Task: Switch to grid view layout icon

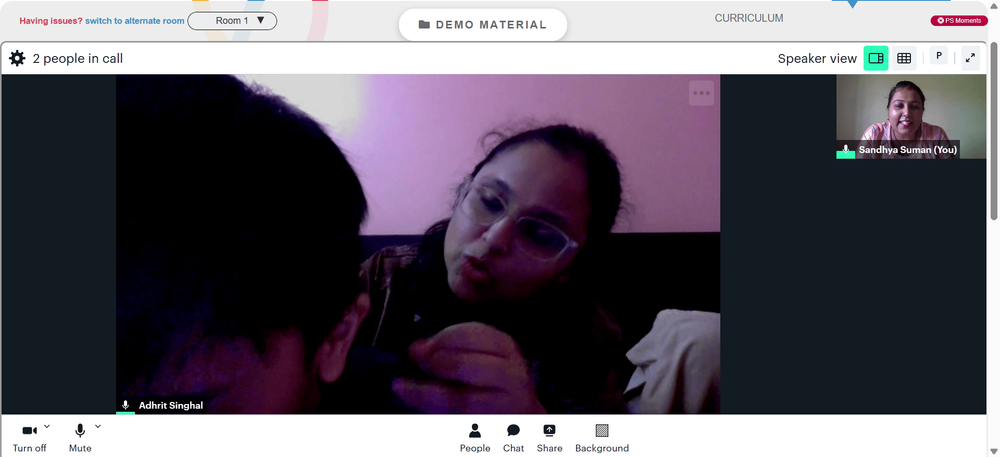Action: click(904, 59)
